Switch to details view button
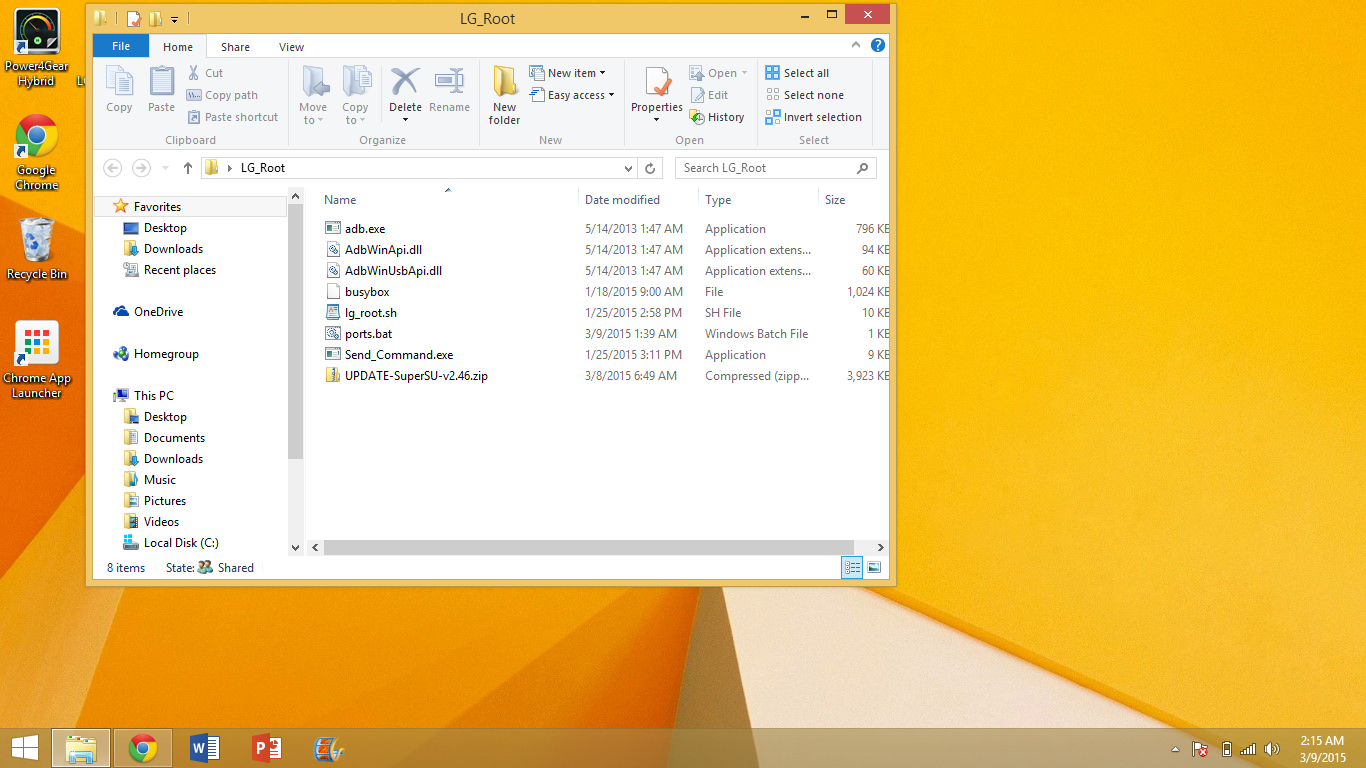The width and height of the screenshot is (1366, 768). click(x=852, y=567)
